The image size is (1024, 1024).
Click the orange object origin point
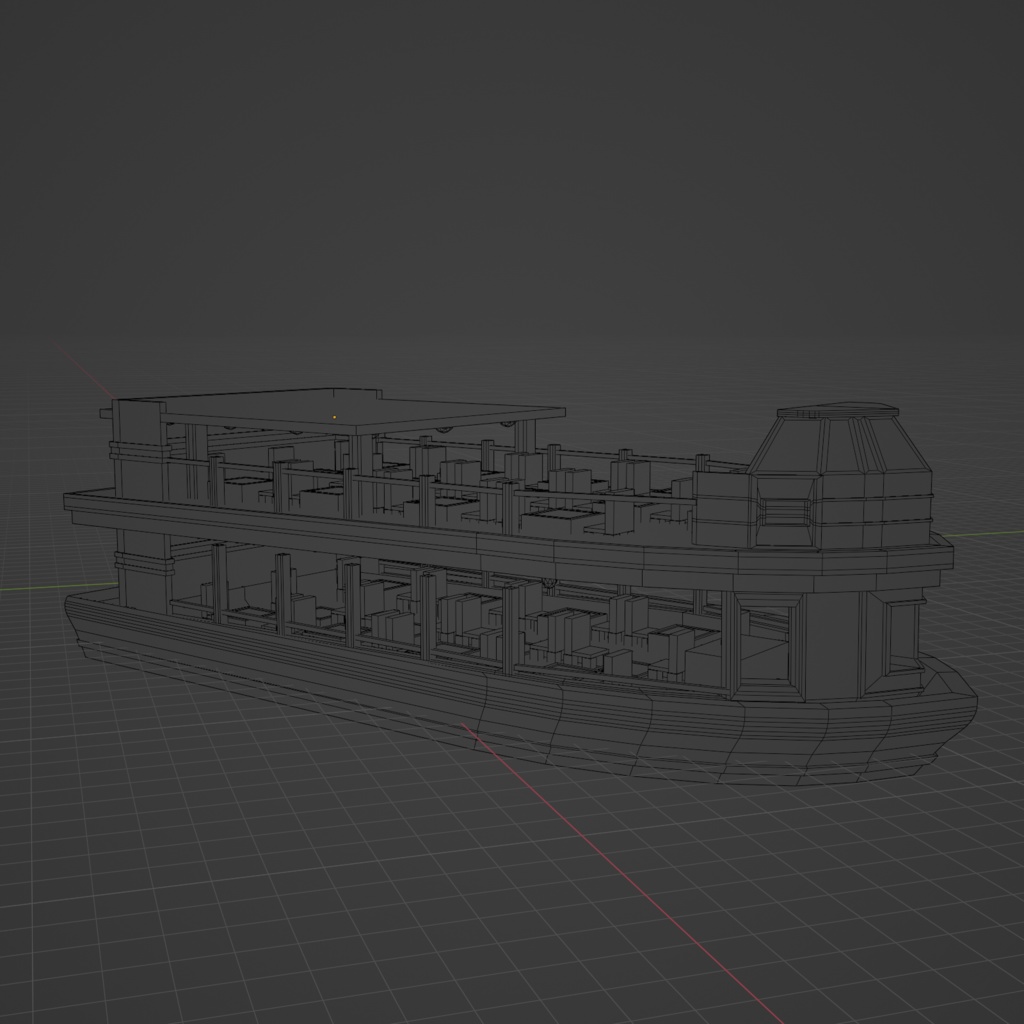[334, 417]
